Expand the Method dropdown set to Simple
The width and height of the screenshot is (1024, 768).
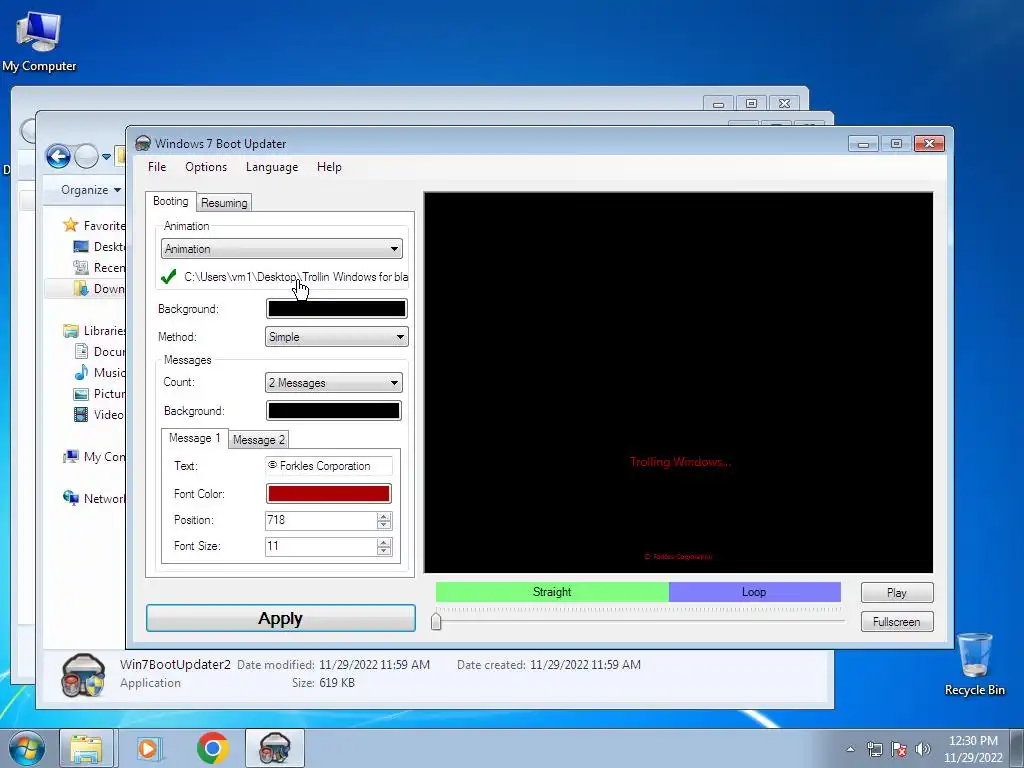pyautogui.click(x=337, y=337)
